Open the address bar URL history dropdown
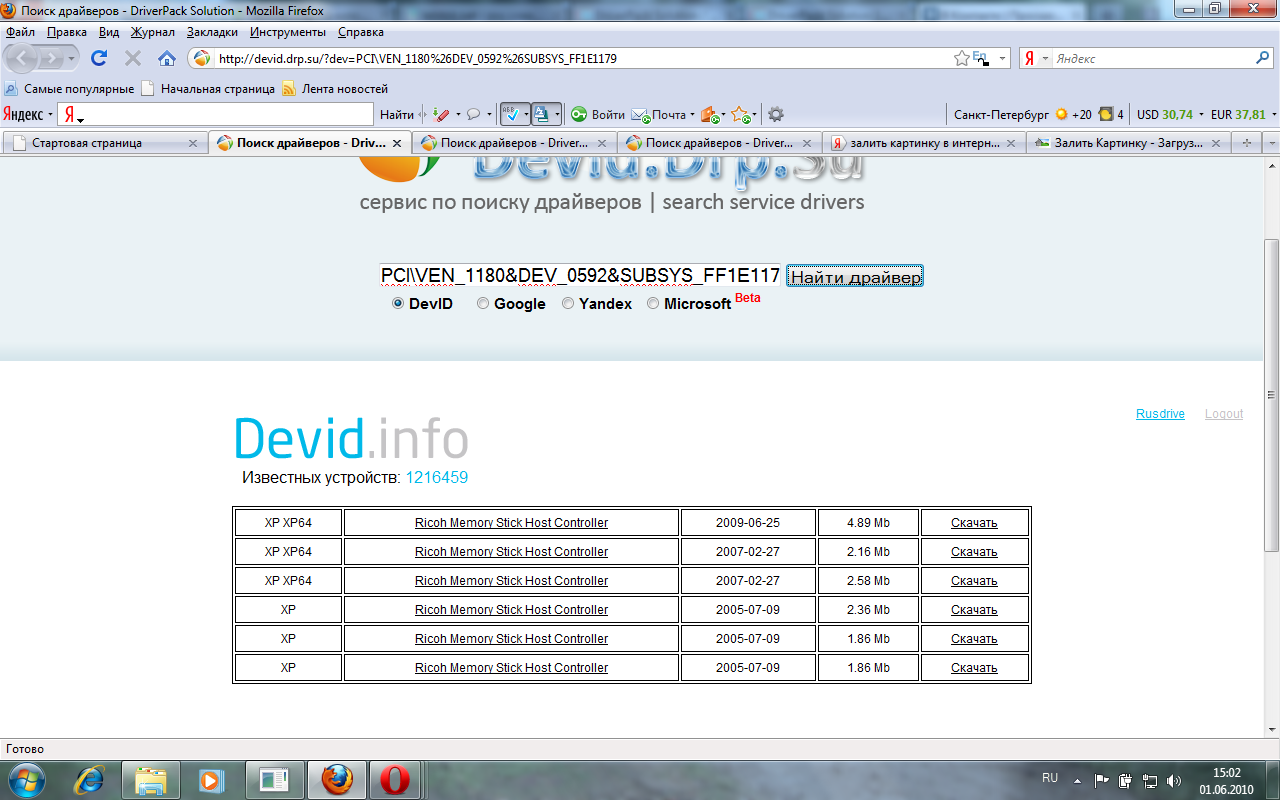 click(1003, 58)
